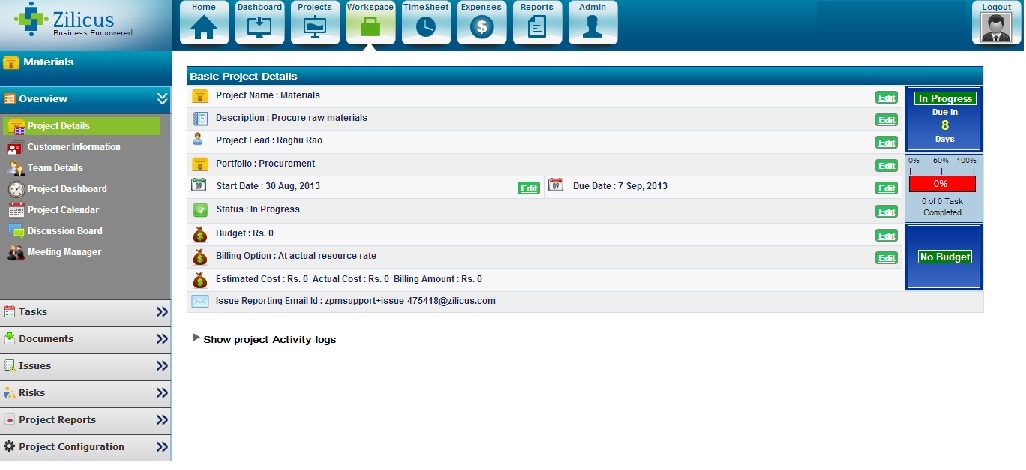This screenshot has width=1026, height=470.
Task: Click the No Budget status box
Action: 945,257
